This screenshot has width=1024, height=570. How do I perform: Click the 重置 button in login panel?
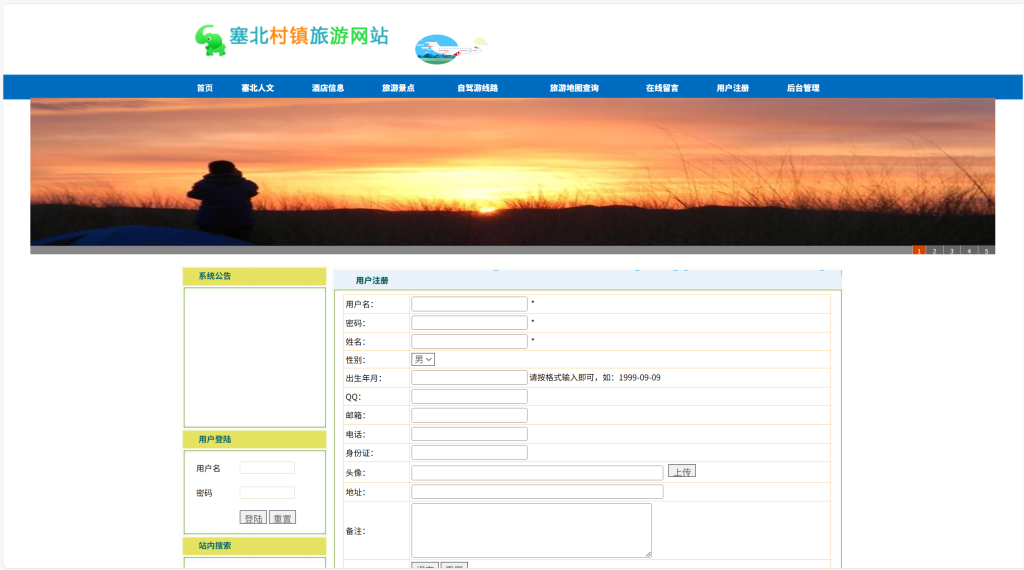pyautogui.click(x=282, y=518)
